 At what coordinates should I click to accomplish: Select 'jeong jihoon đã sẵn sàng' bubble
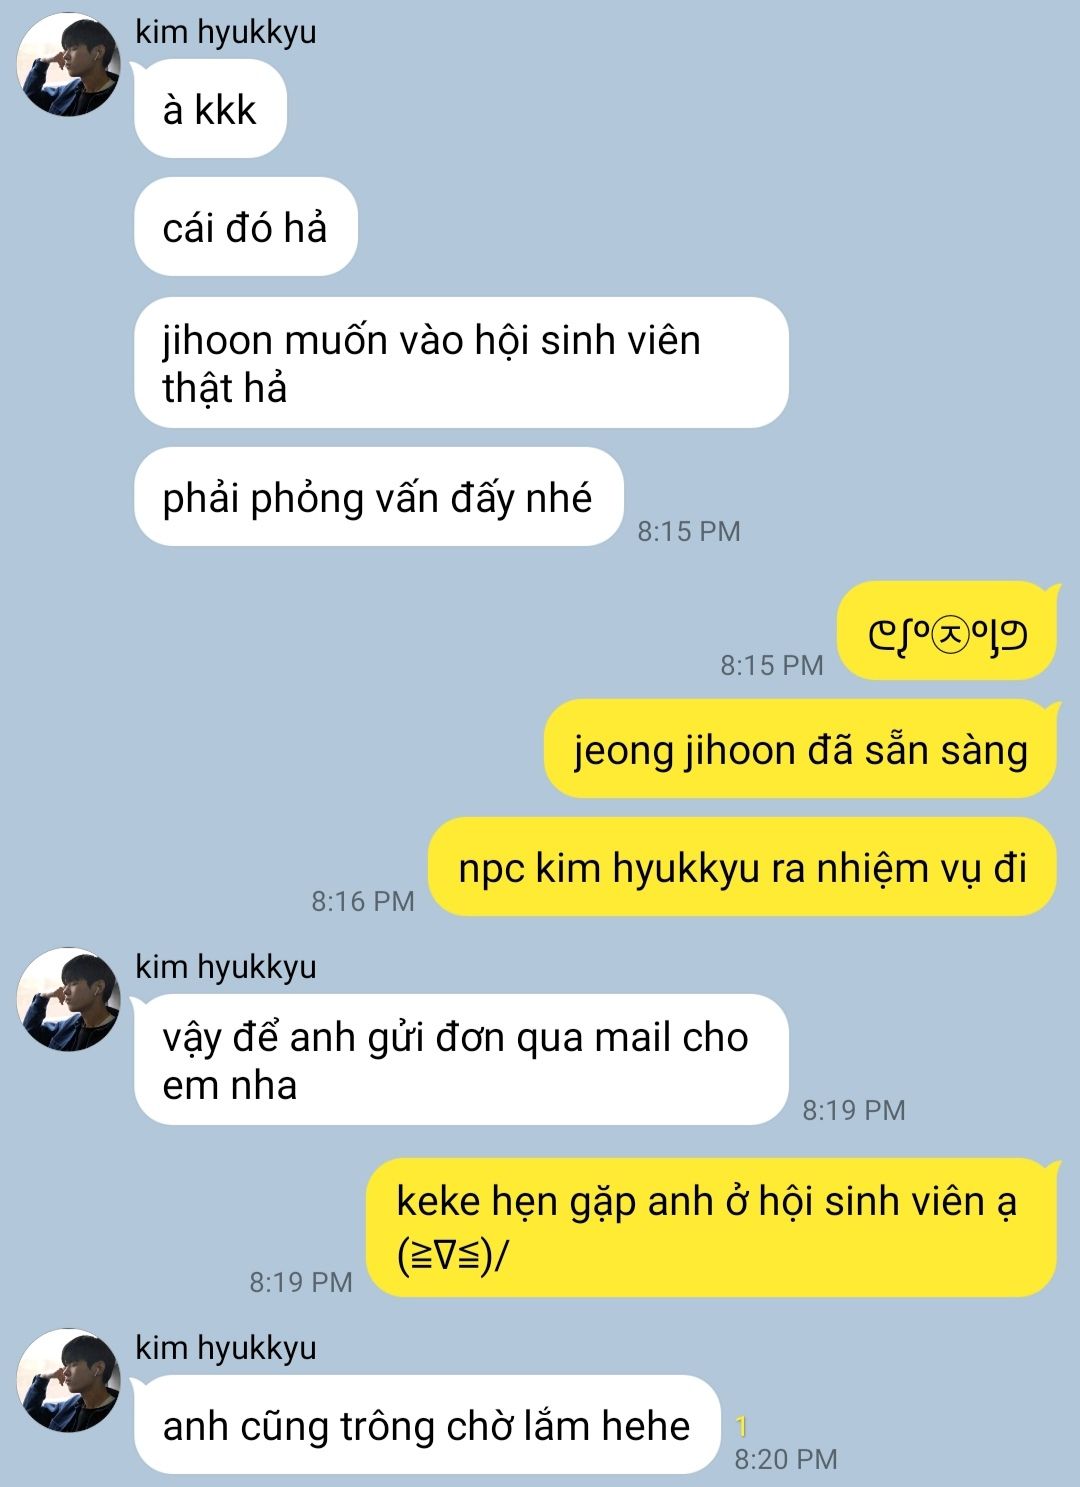800,749
